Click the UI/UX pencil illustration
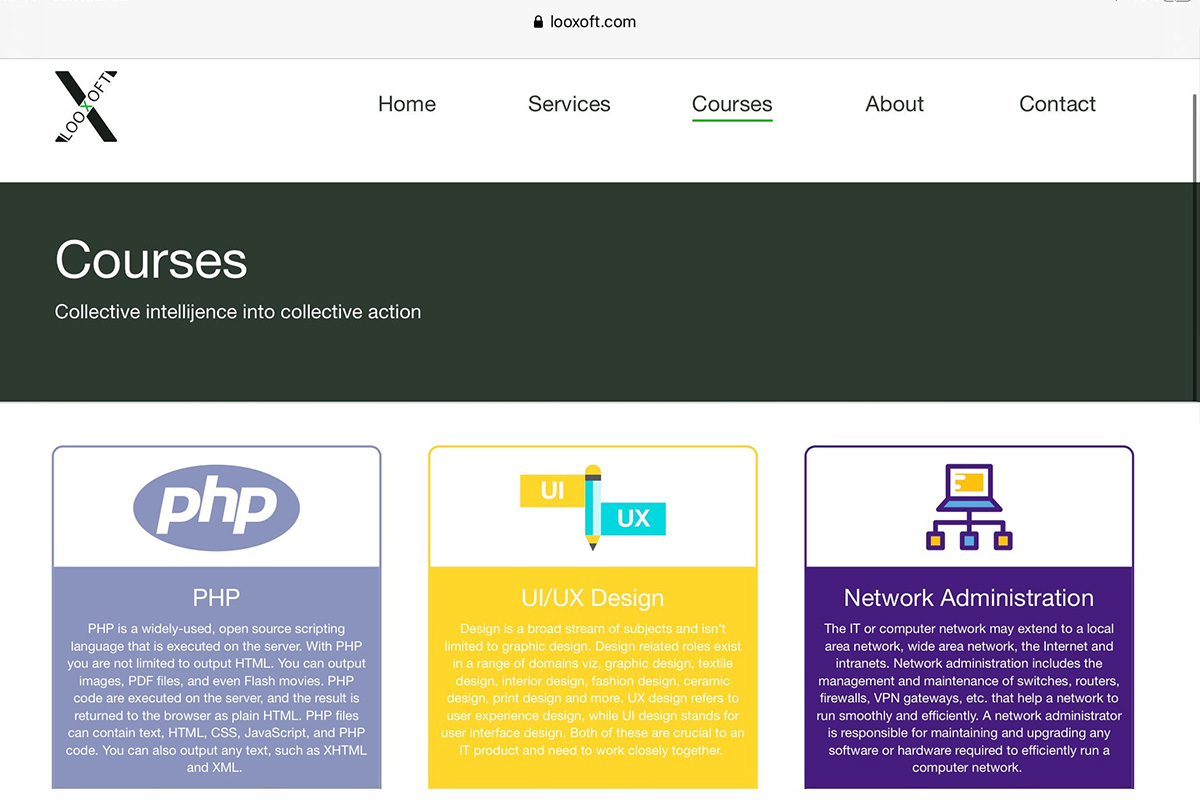 593,507
